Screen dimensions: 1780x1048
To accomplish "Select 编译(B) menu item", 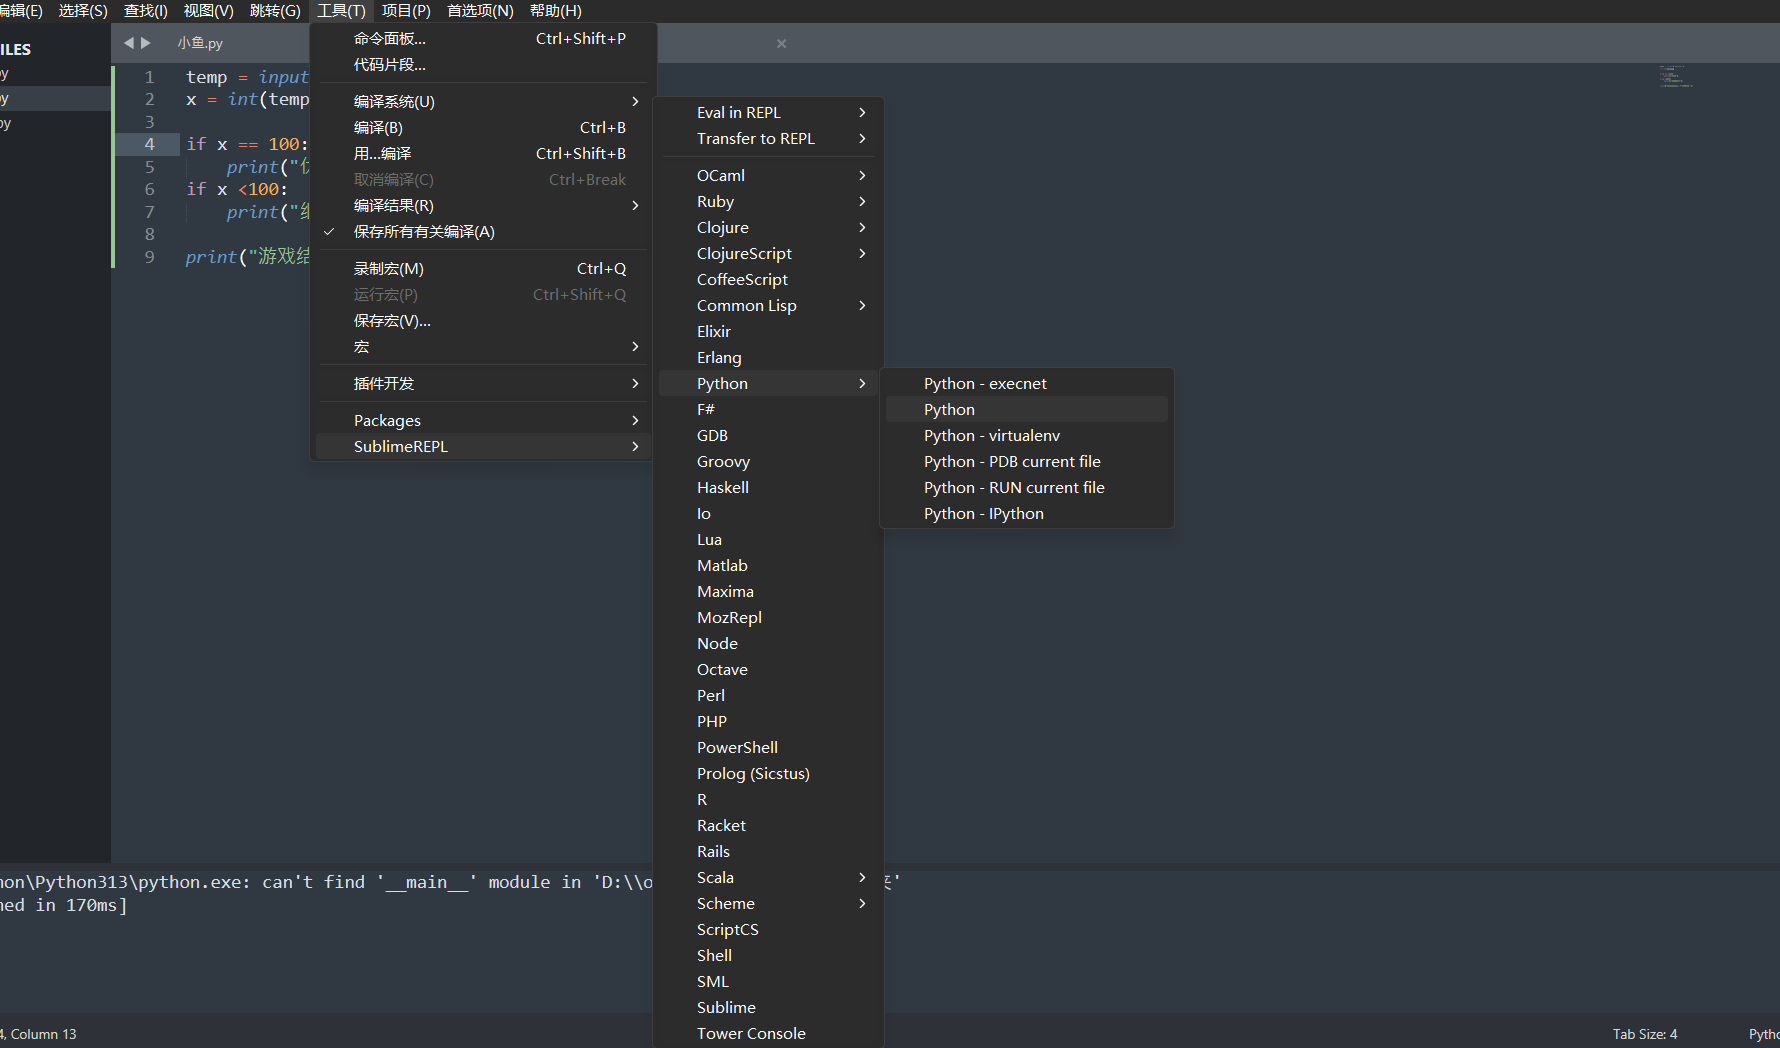I will 481,128.
